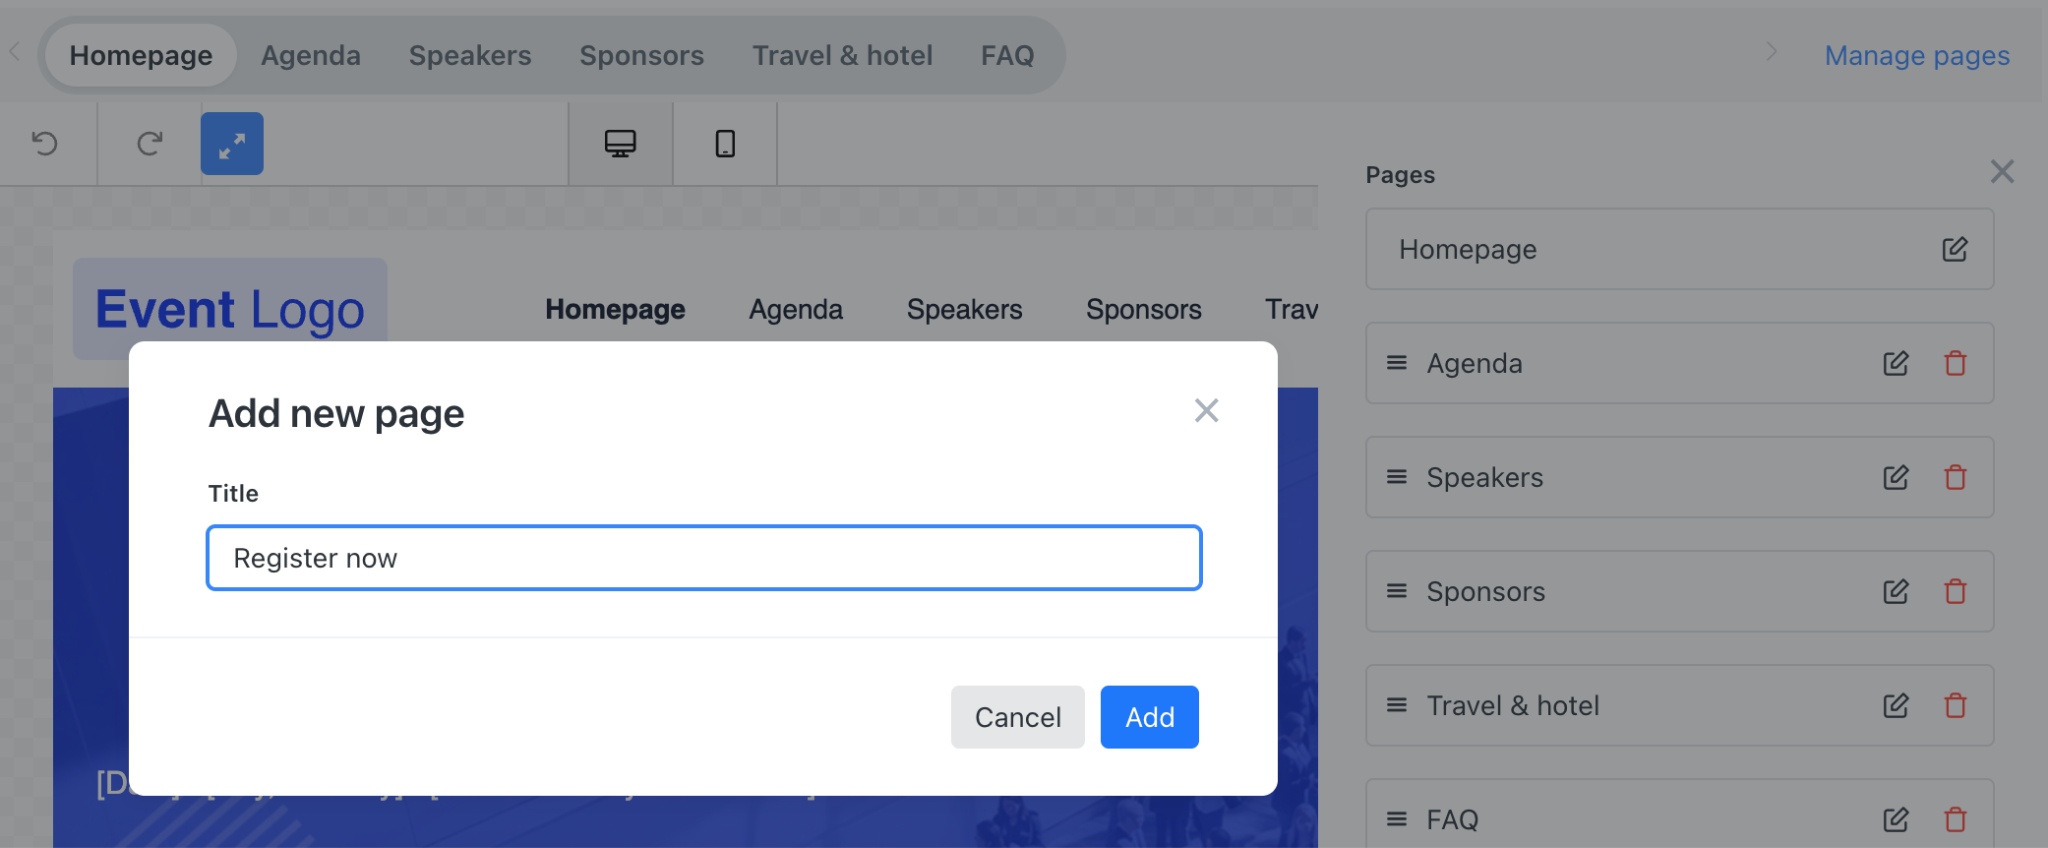Viewport: 2048px width, 848px height.
Task: Toggle the fullscreen expand button
Action: pos(232,143)
